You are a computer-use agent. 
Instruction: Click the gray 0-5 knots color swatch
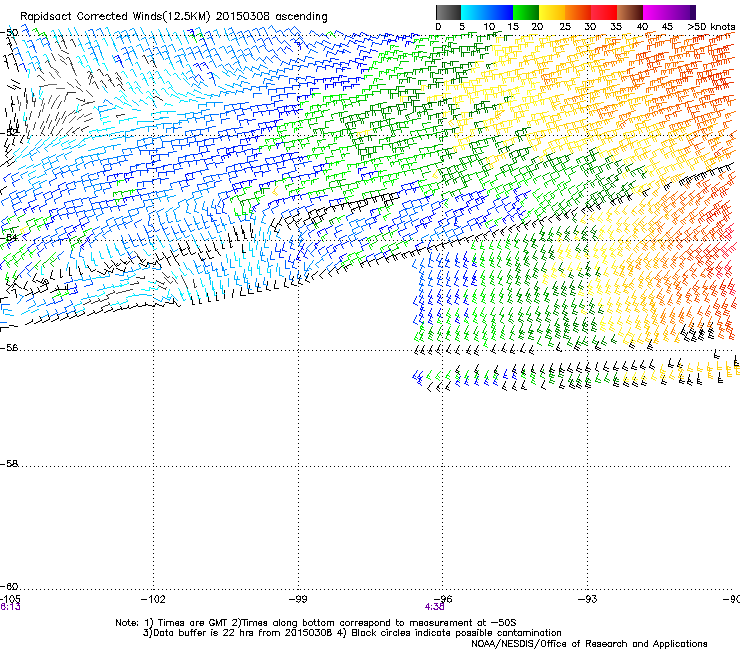click(x=448, y=12)
